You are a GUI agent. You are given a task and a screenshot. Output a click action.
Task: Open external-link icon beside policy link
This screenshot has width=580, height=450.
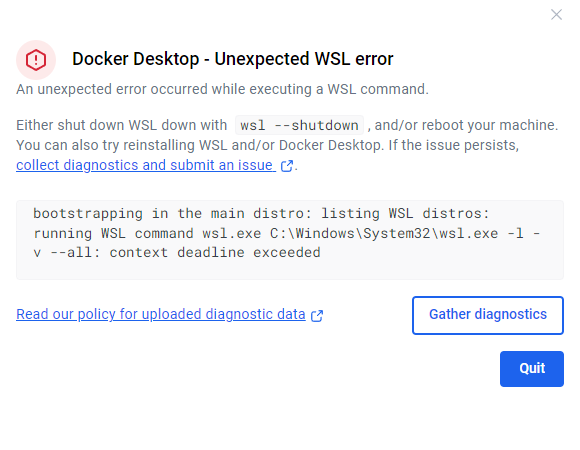point(317,315)
